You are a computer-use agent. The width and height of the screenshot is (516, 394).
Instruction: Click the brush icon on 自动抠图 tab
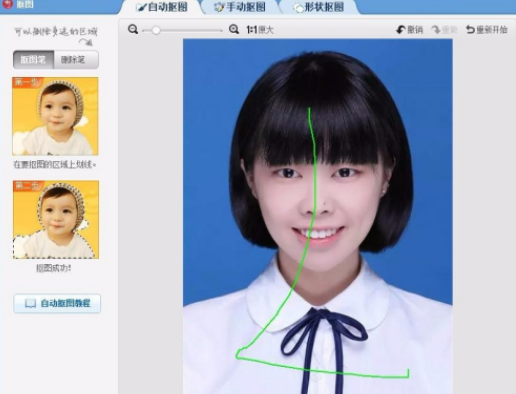click(141, 7)
